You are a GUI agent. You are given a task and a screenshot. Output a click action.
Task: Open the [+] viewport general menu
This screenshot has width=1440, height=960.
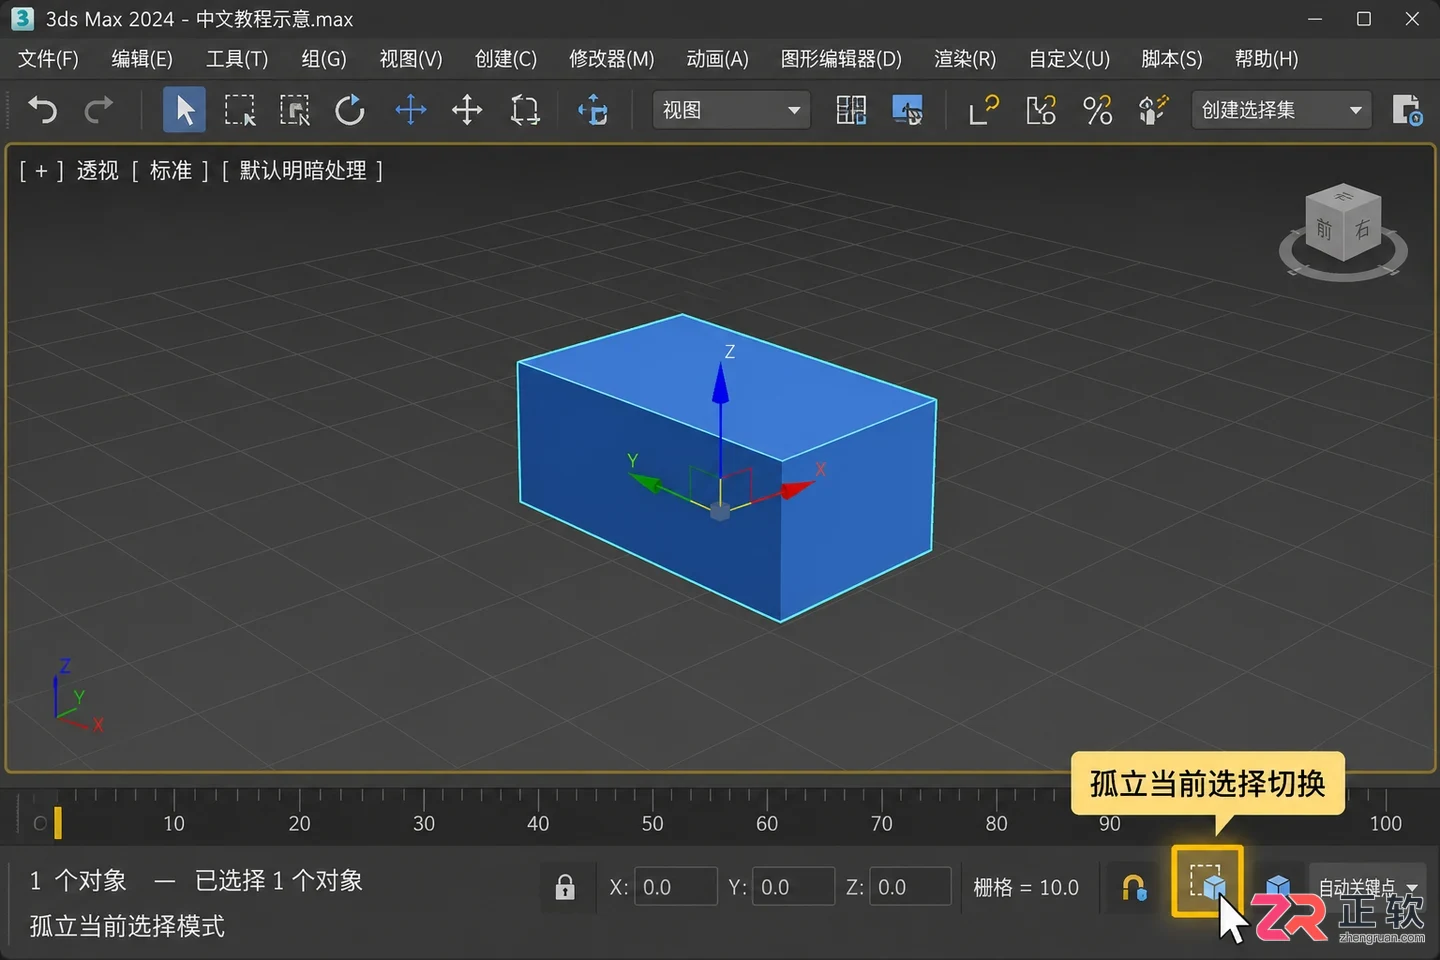tap(41, 171)
